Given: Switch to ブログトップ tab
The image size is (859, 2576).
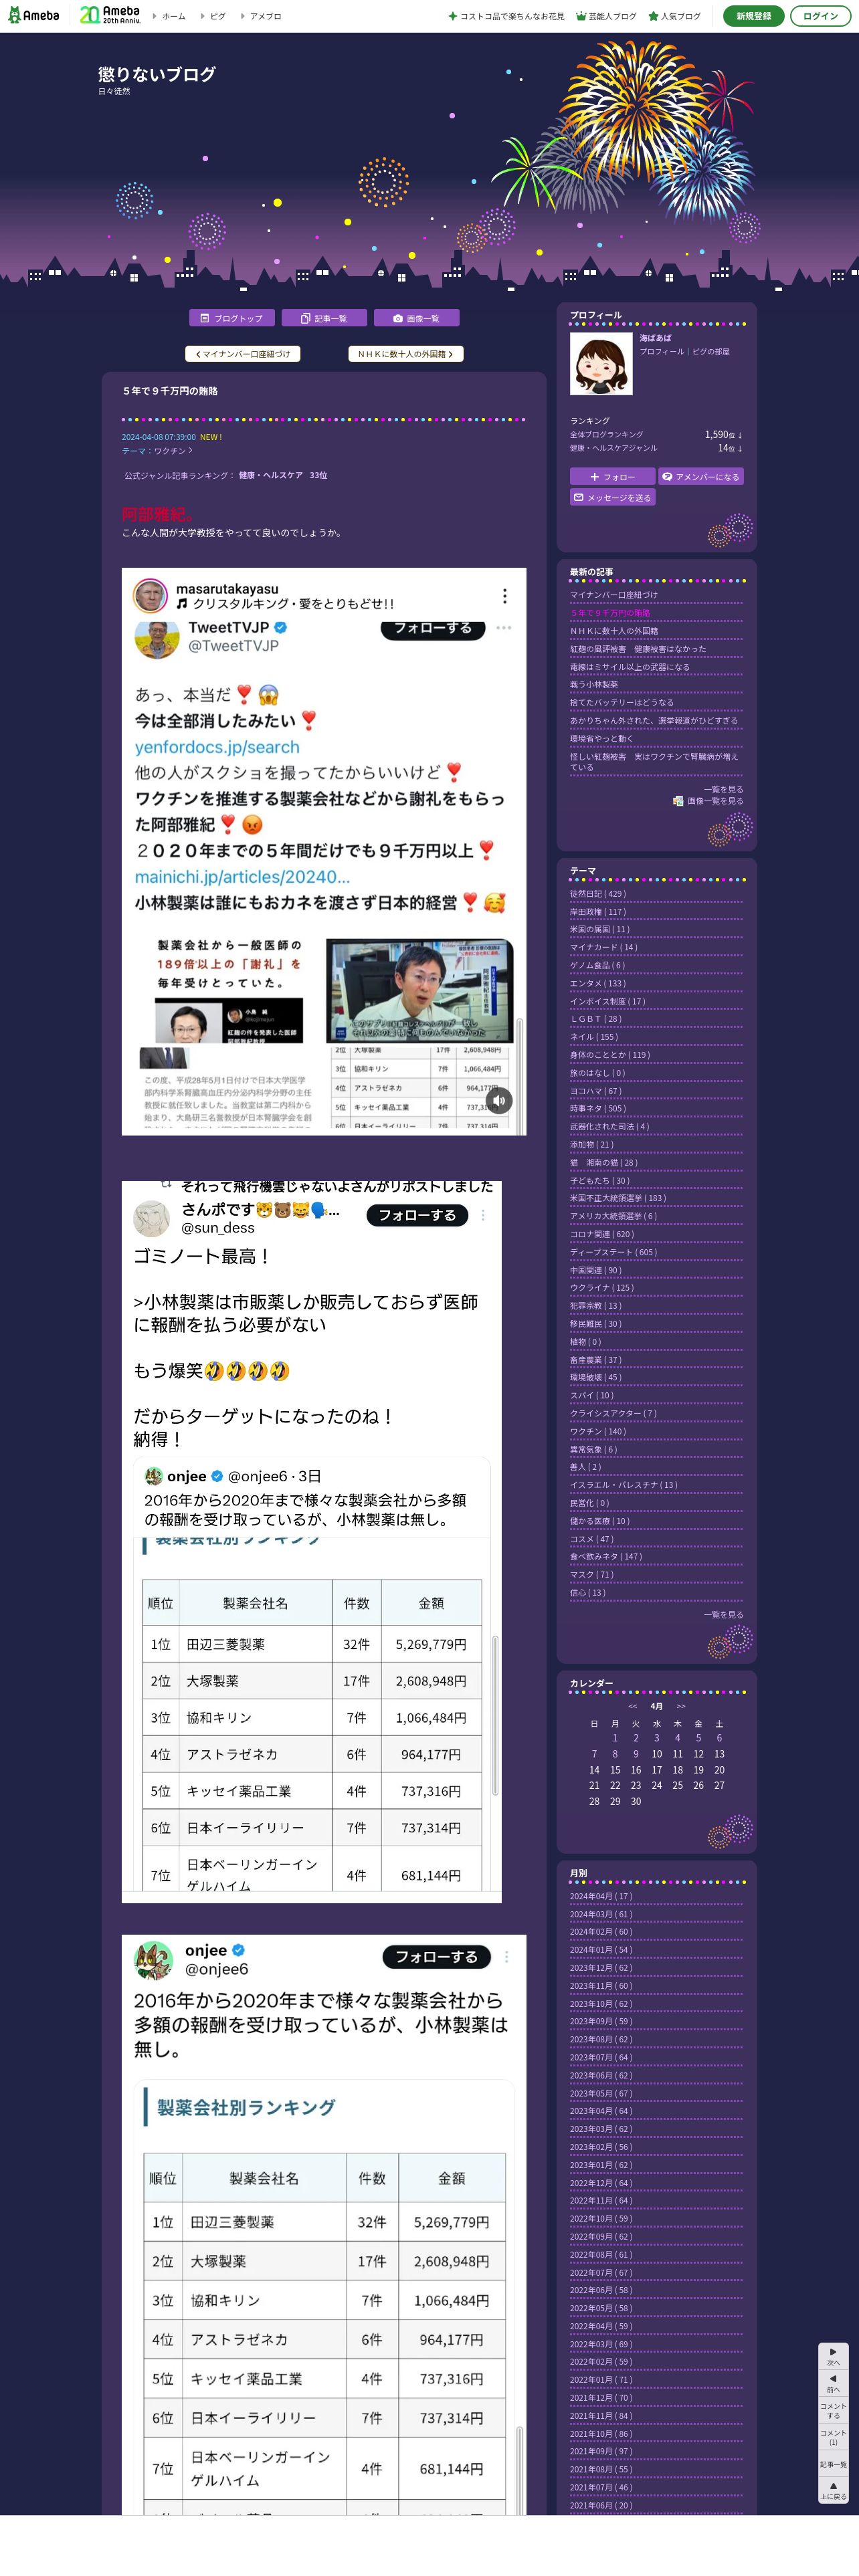Looking at the screenshot, I should pyautogui.click(x=232, y=318).
